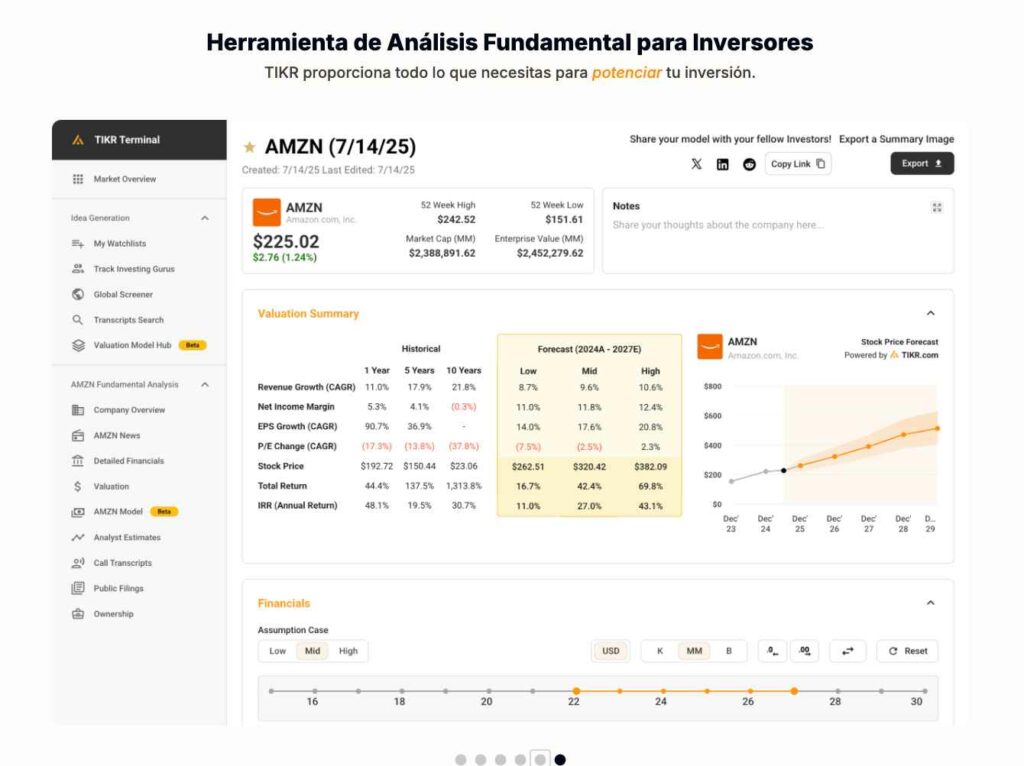Share model via Reddit icon
This screenshot has height=766, width=1024.
click(x=749, y=164)
